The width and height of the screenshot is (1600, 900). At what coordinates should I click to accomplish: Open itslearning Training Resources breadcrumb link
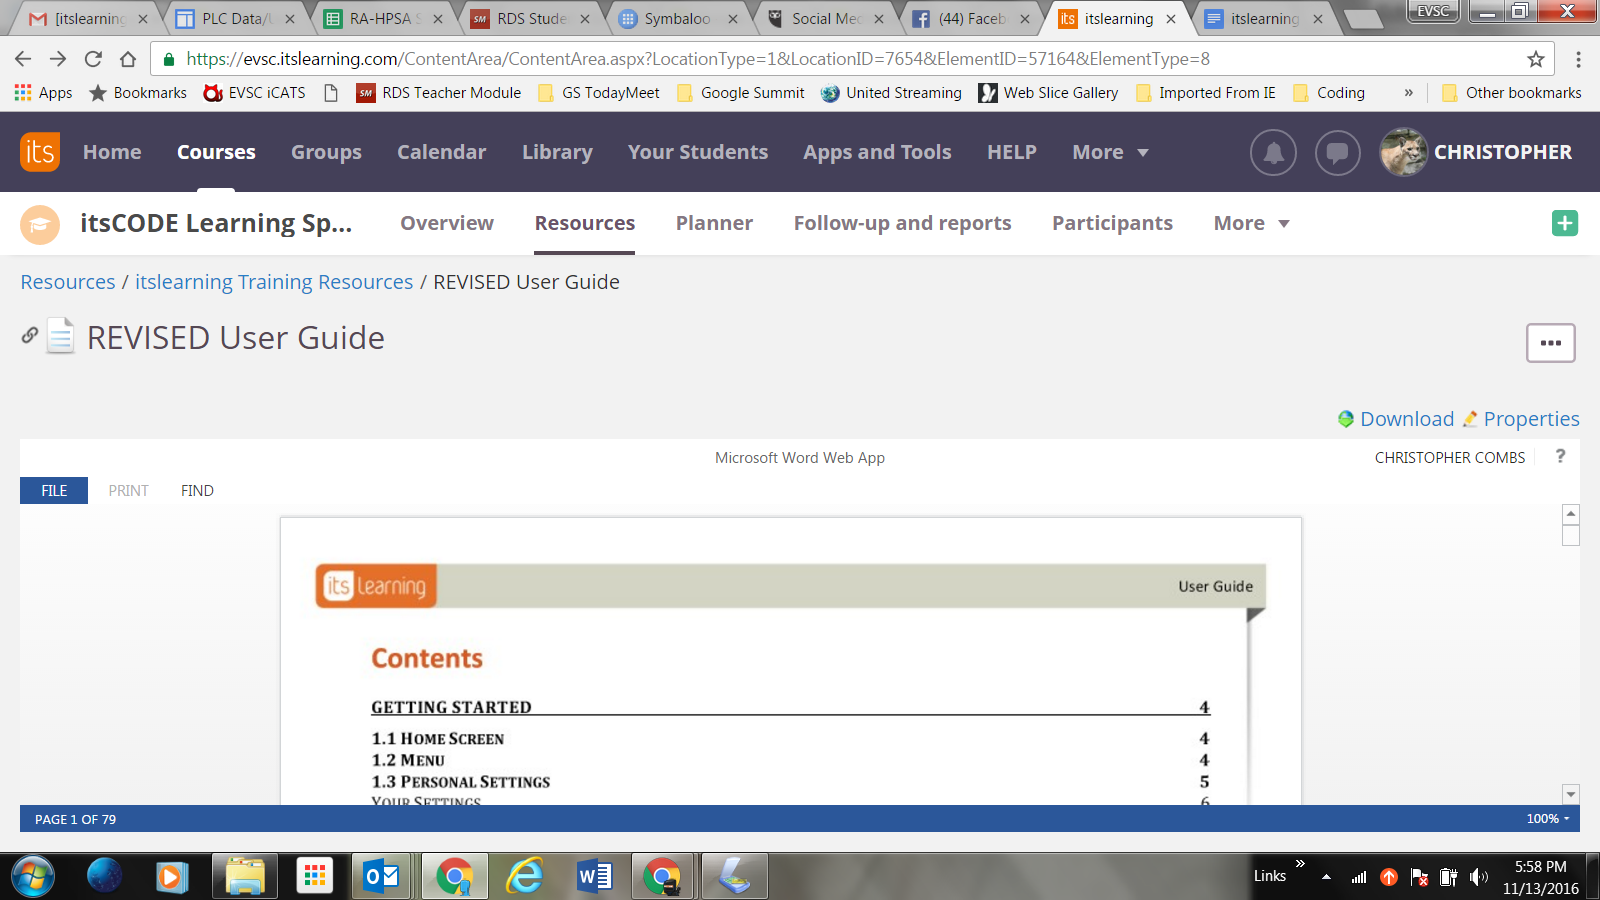274,282
